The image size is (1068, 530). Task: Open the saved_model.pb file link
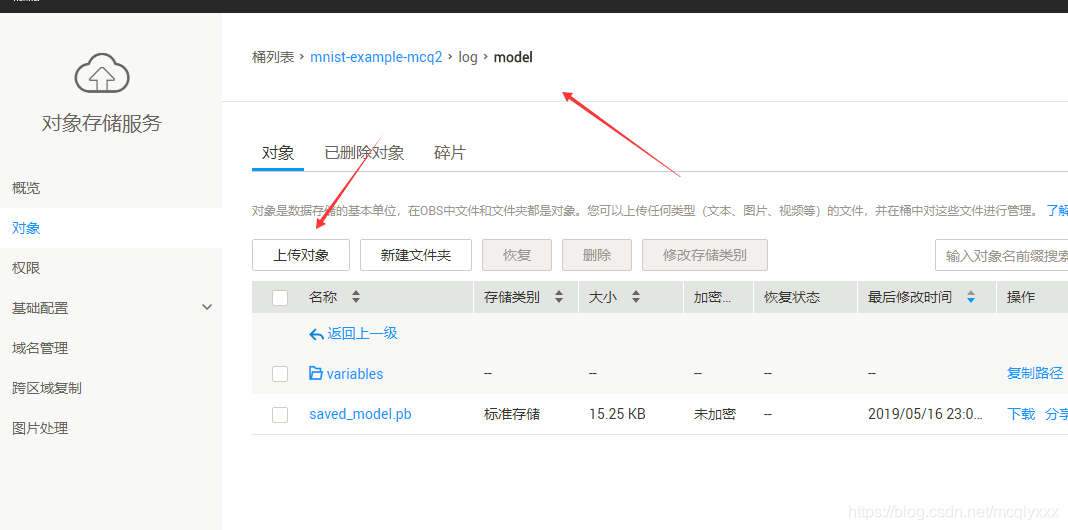360,414
